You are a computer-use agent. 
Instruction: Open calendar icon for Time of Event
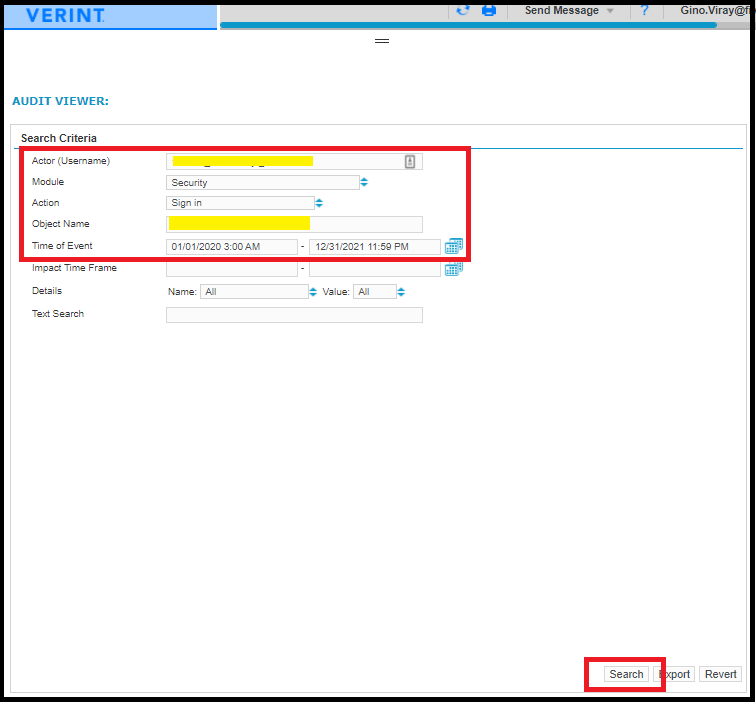[x=454, y=246]
